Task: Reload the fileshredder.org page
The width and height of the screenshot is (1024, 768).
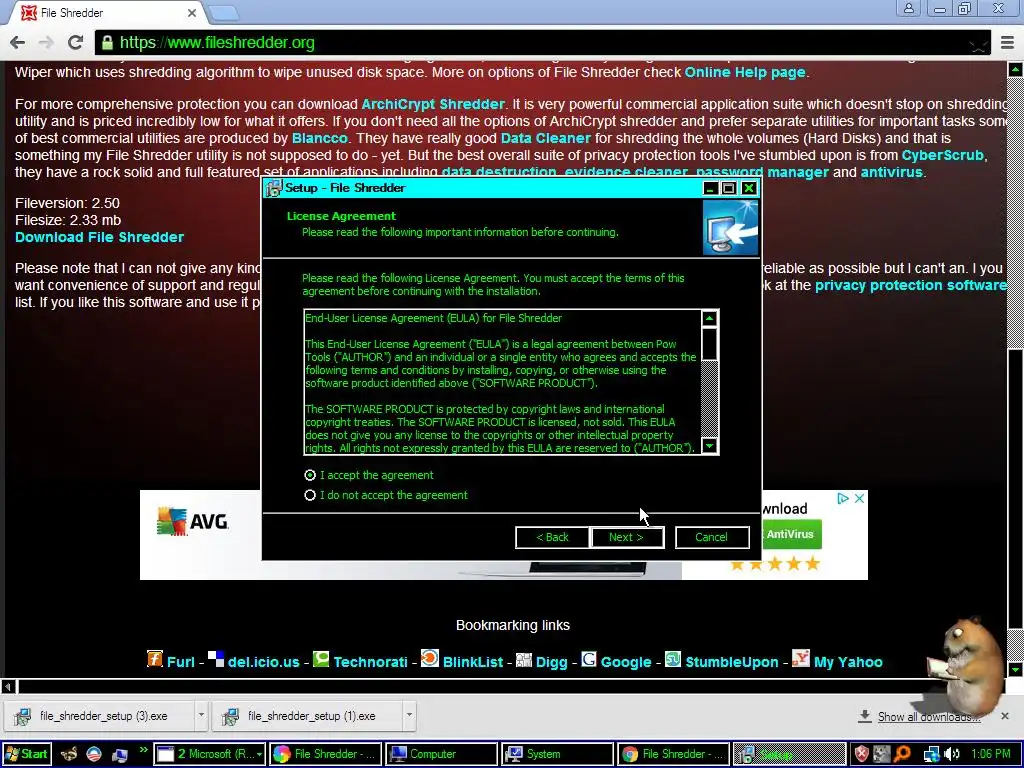Action: tap(75, 42)
